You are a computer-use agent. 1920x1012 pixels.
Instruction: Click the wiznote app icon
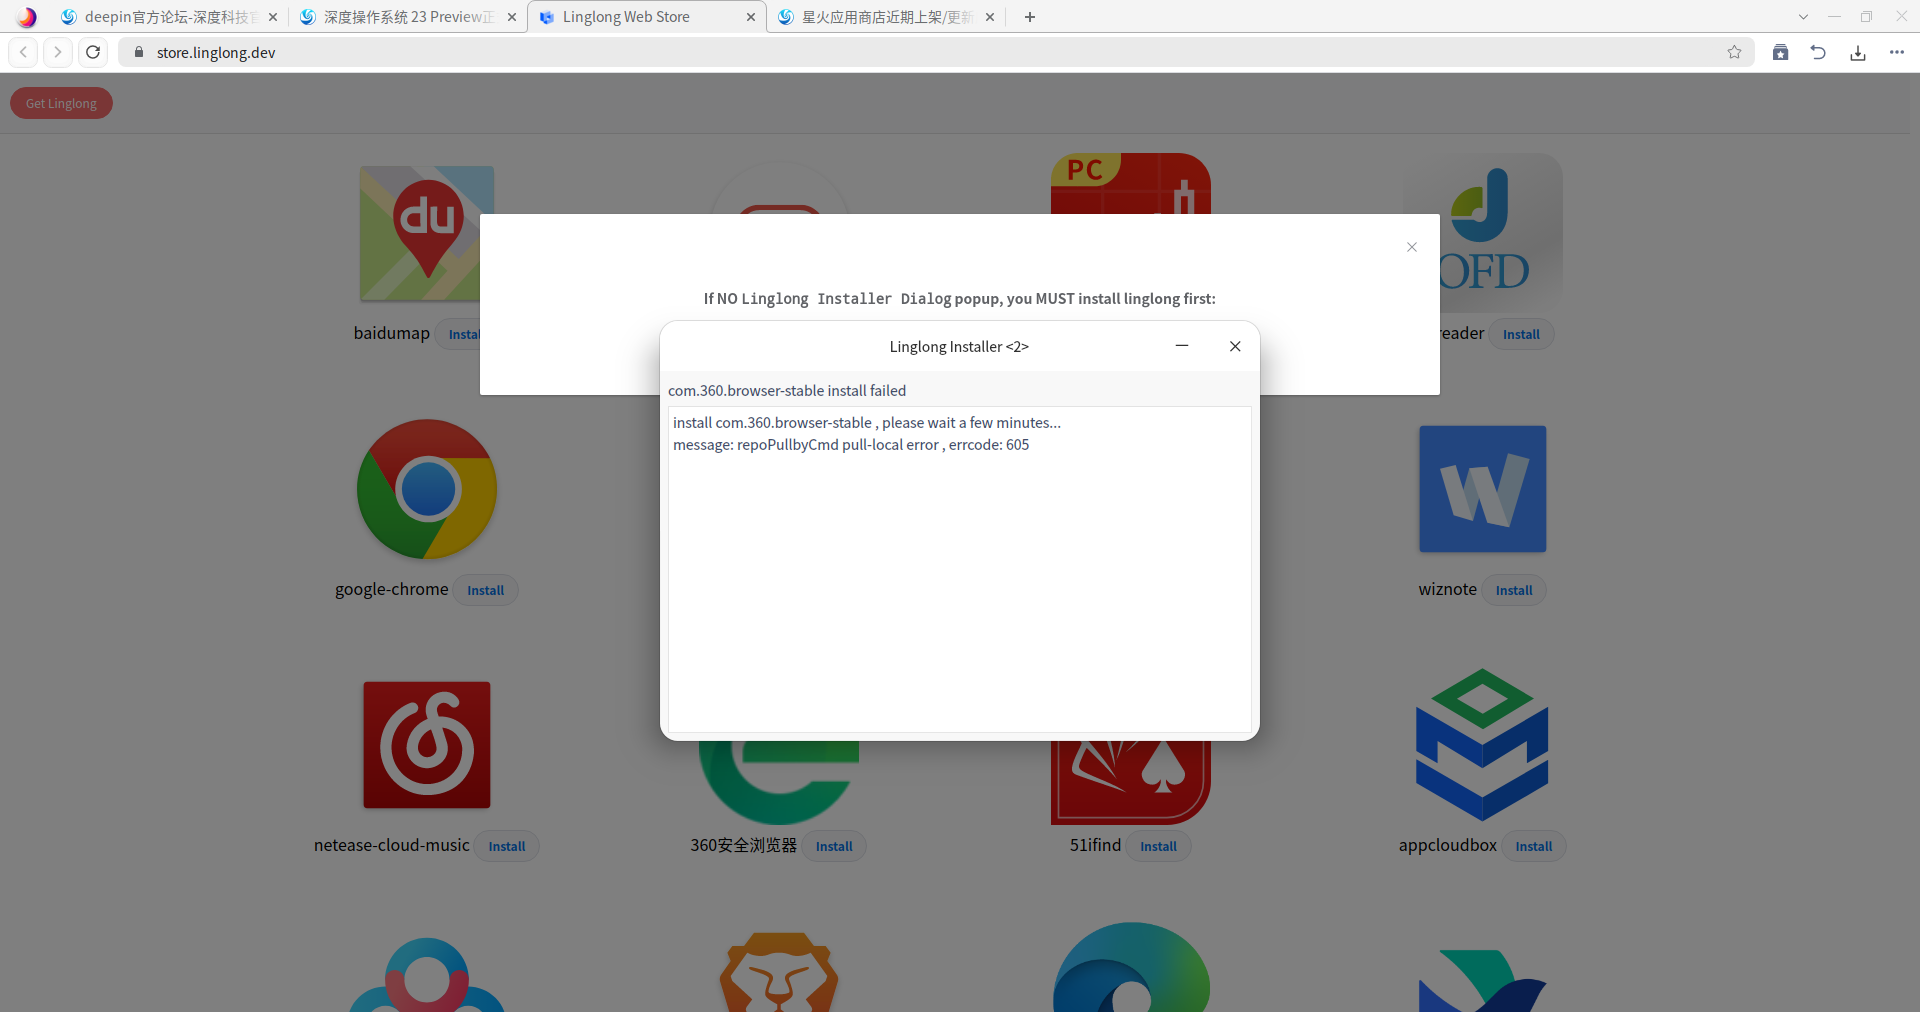[1481, 490]
